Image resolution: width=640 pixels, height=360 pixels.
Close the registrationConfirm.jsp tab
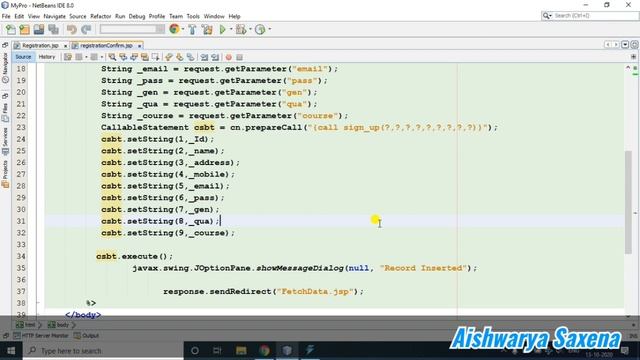[139, 46]
